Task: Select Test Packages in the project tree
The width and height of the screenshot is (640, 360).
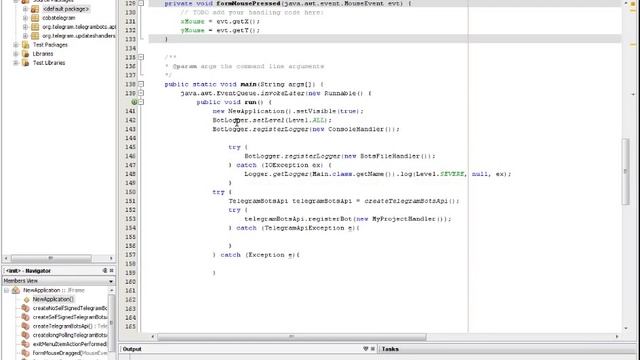Action: [50, 44]
